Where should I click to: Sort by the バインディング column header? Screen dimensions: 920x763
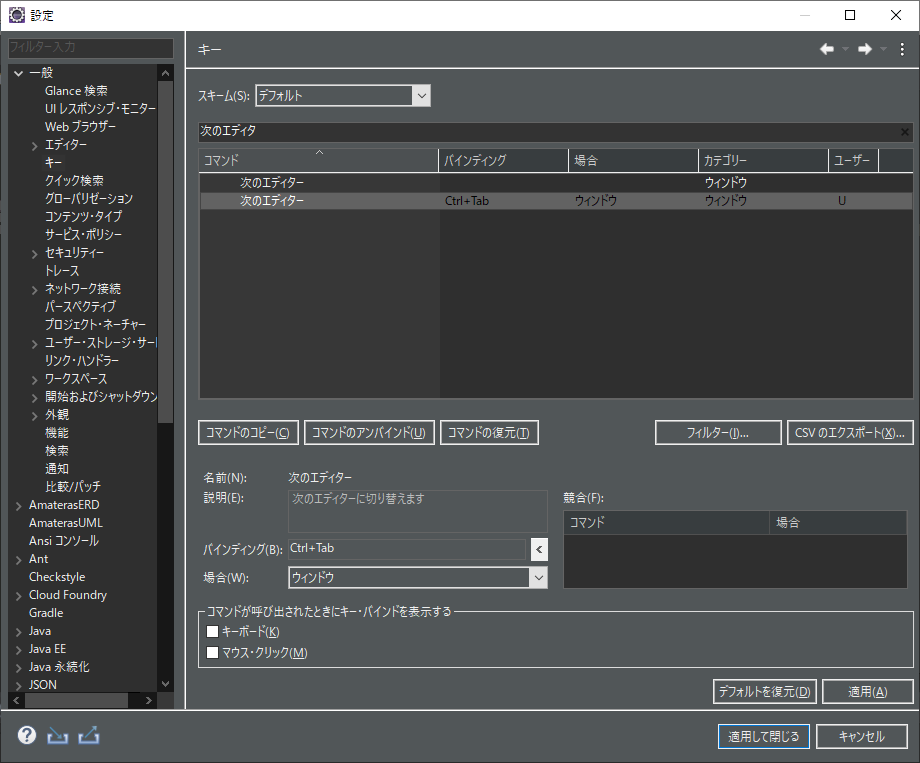click(x=503, y=160)
